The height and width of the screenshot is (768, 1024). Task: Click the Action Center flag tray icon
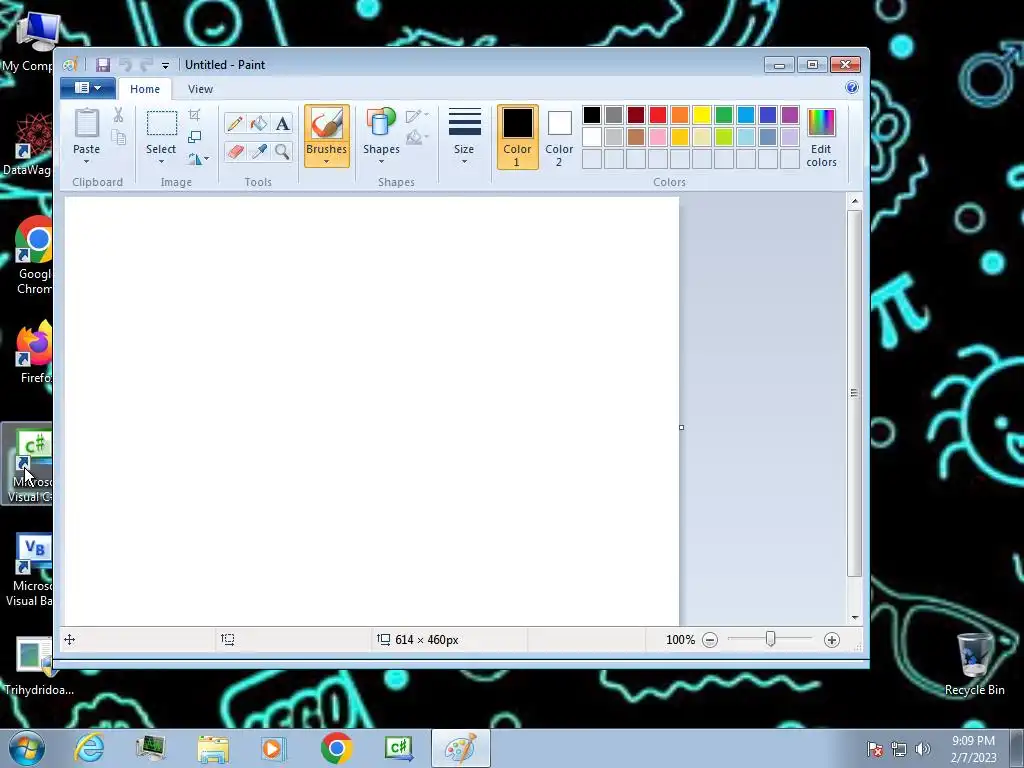[874, 749]
